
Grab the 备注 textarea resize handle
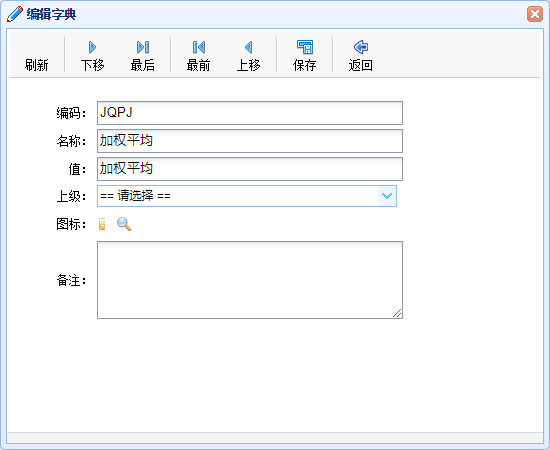(397, 313)
